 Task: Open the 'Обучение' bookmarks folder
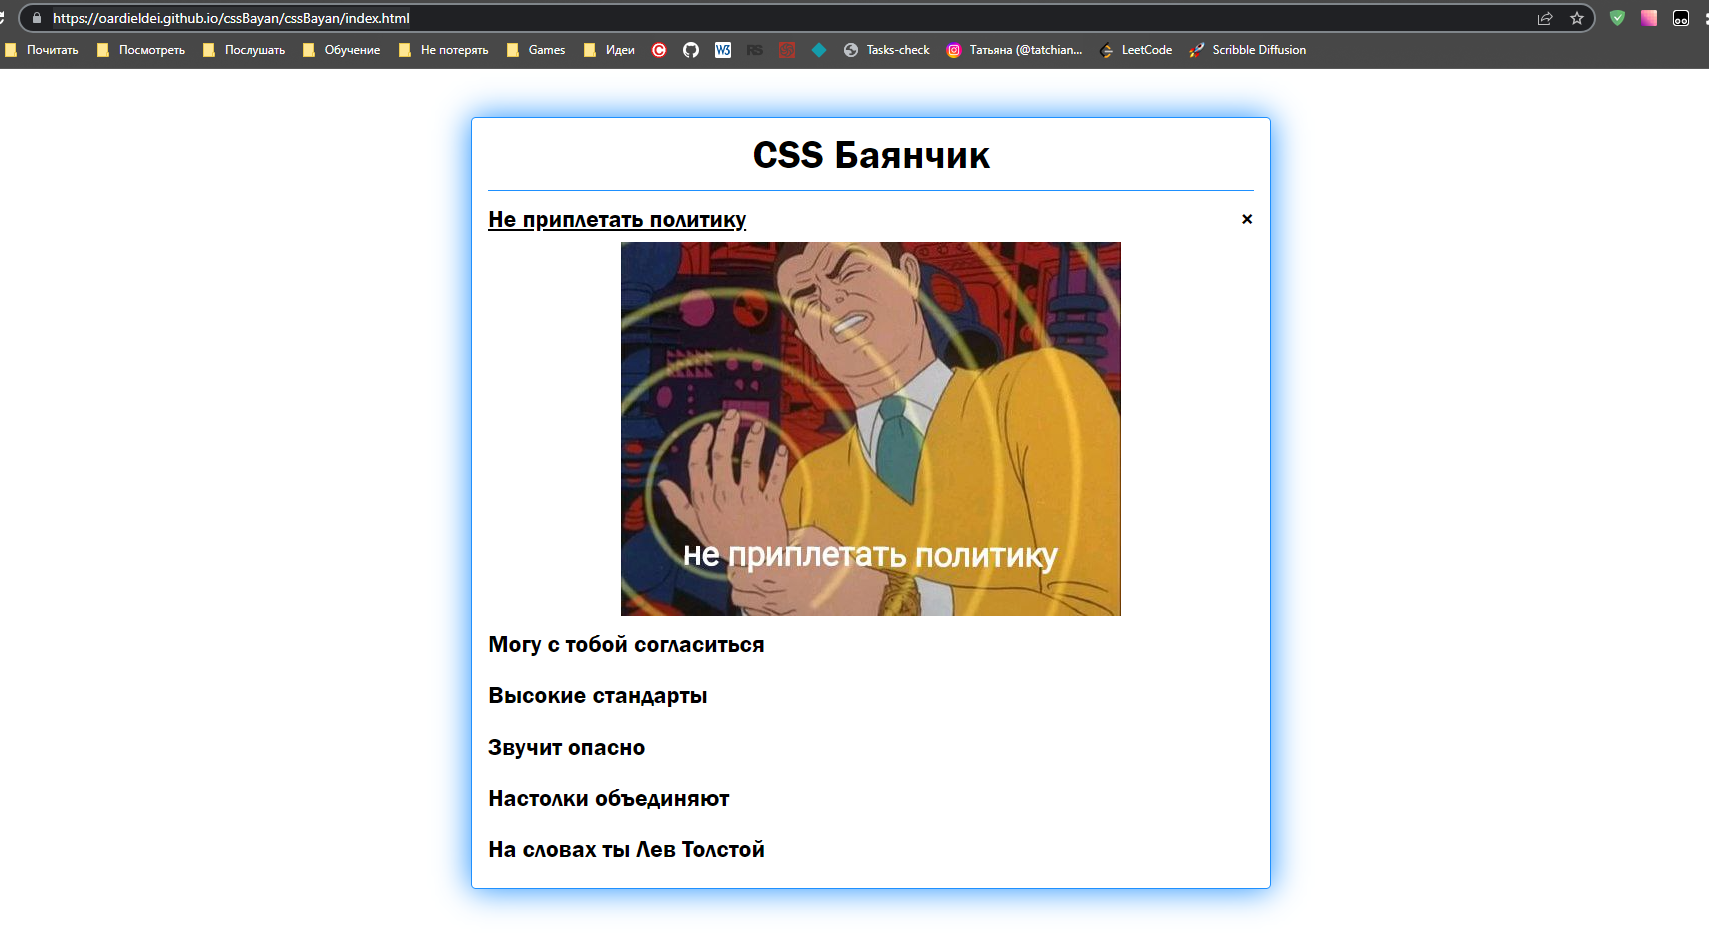(342, 50)
